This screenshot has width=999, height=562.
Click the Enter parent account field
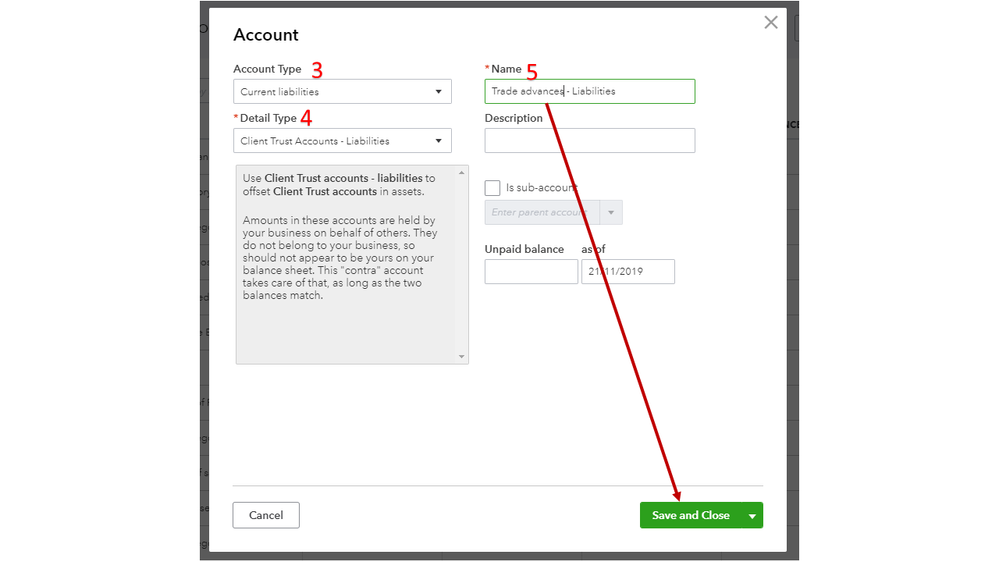541,213
